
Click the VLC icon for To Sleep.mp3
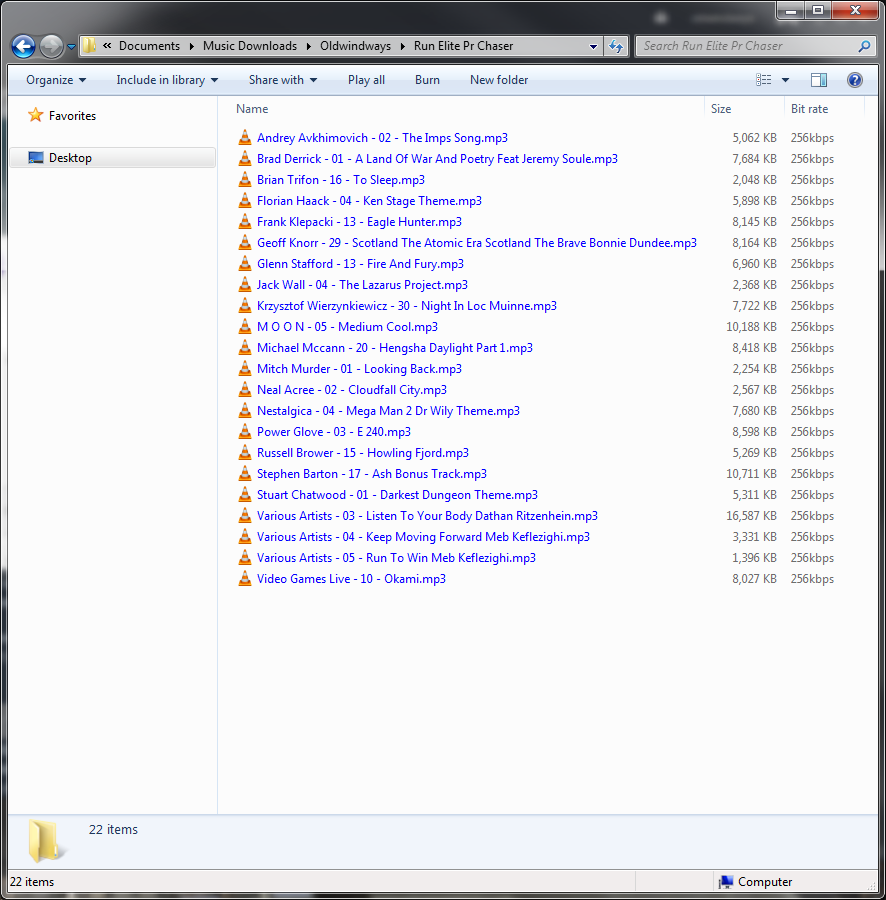click(245, 180)
